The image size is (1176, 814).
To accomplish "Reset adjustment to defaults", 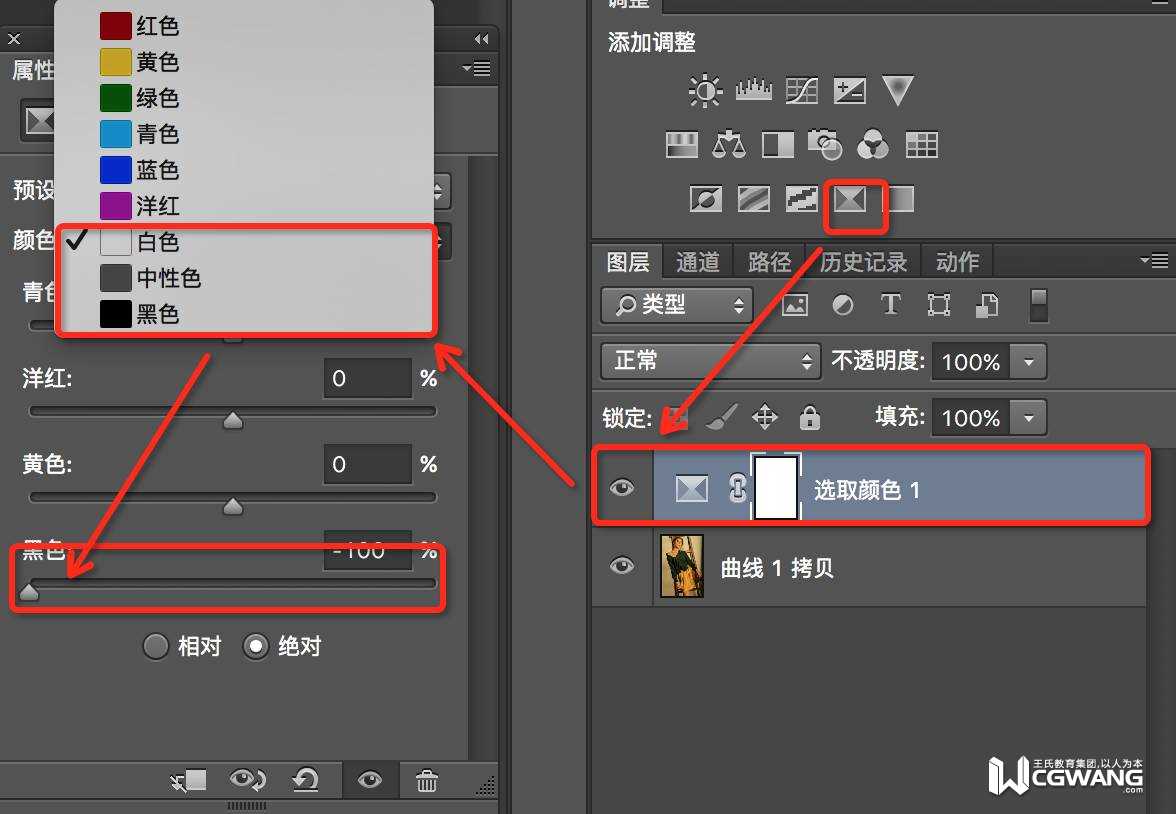I will pos(305,780).
